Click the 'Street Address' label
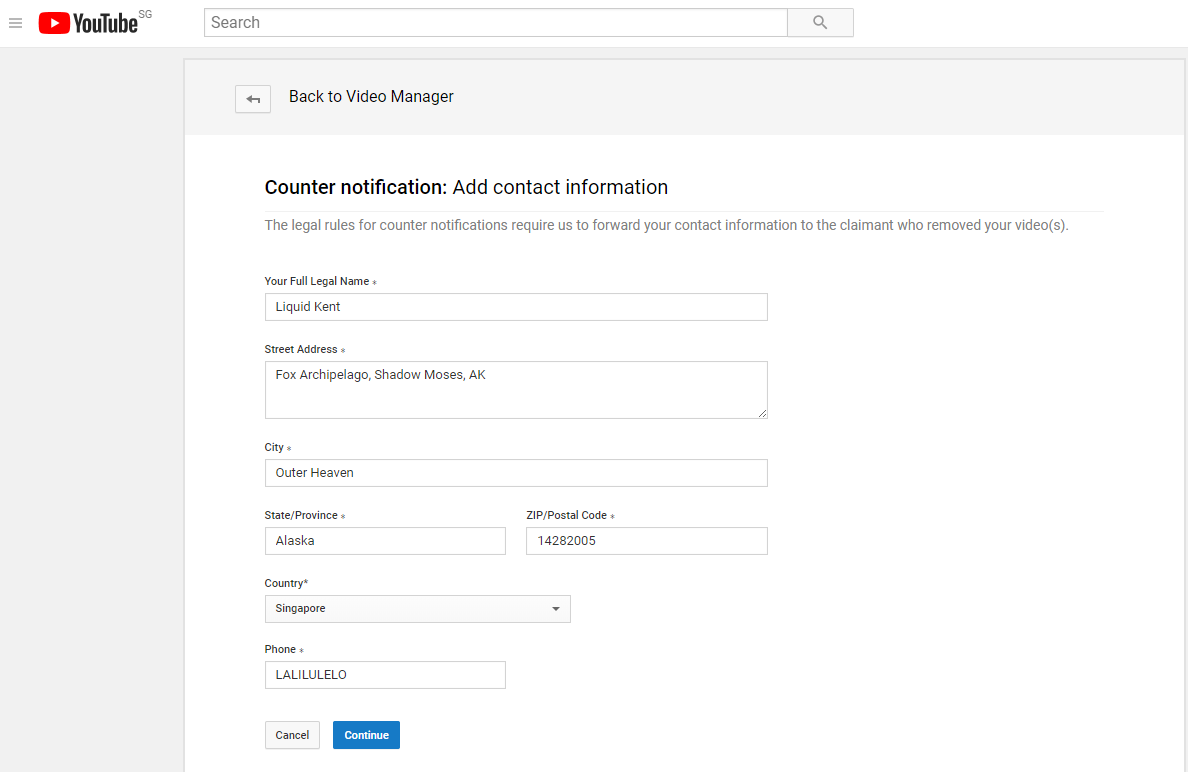The image size is (1188, 772). coord(301,349)
